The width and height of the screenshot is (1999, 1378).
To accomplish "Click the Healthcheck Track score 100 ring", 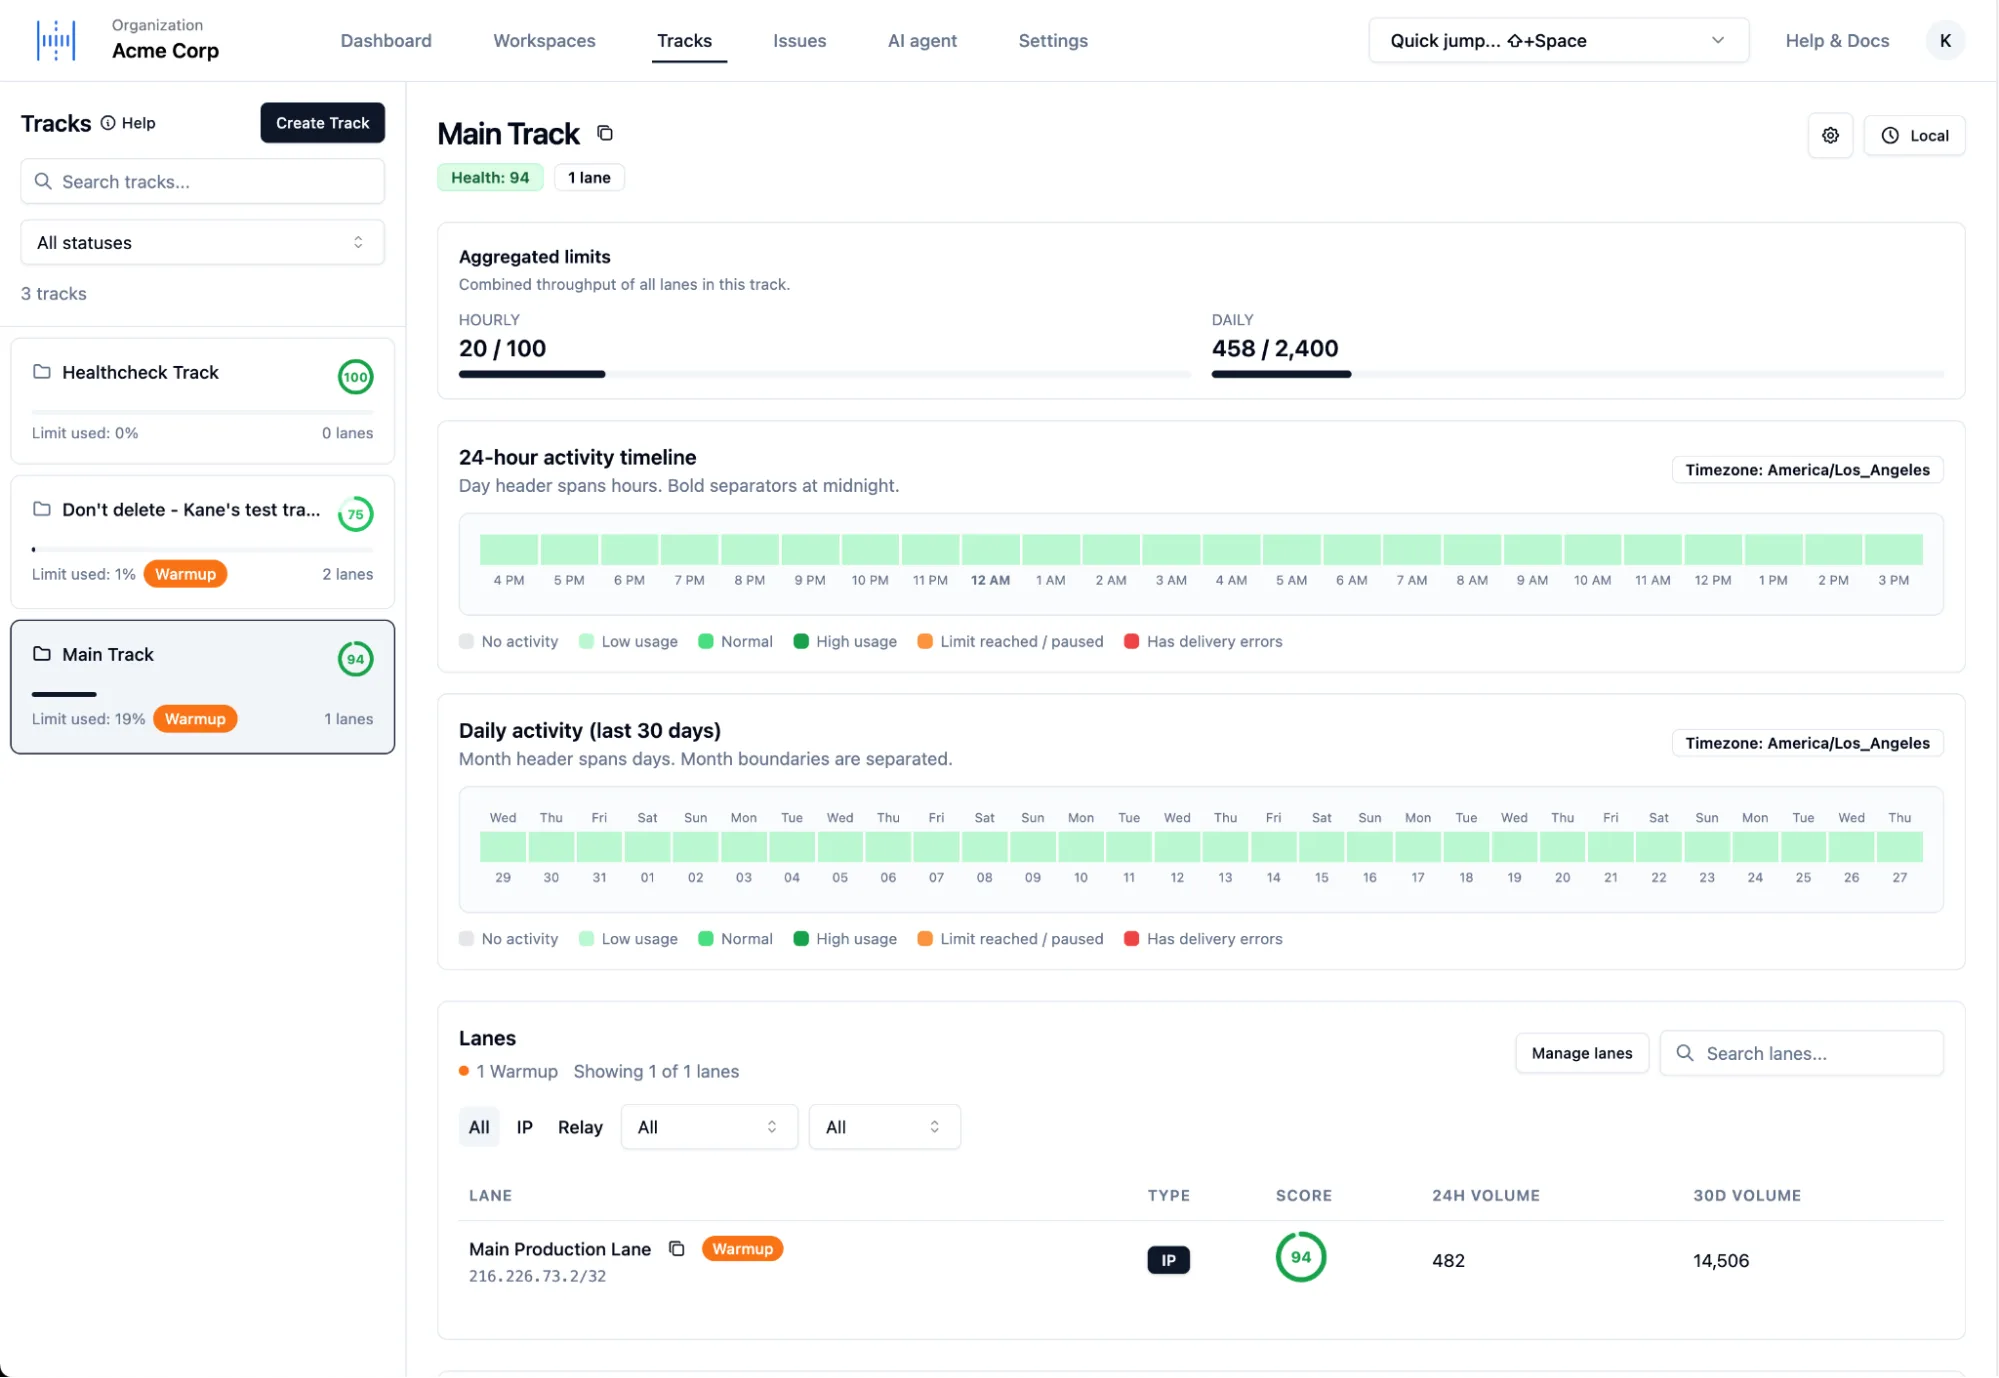I will pyautogui.click(x=355, y=377).
